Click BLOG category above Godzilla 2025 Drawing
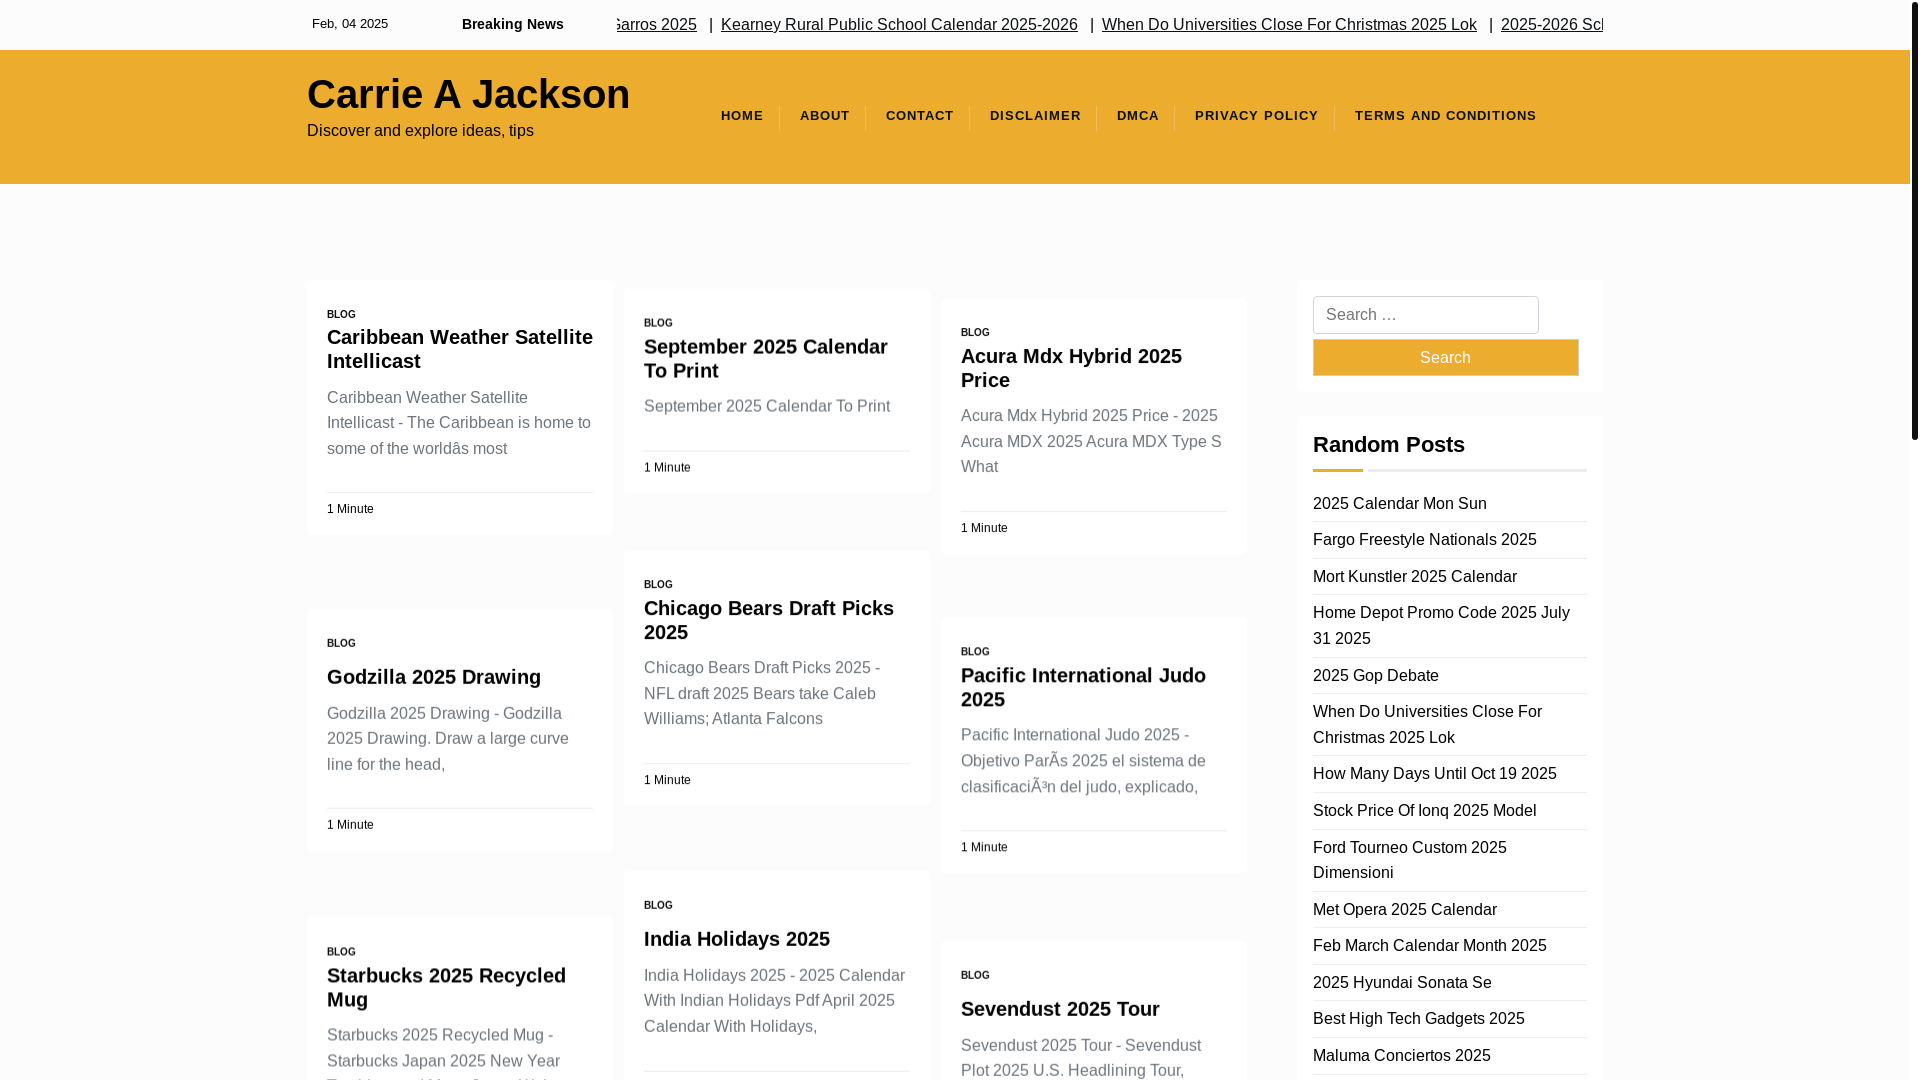Image resolution: width=1920 pixels, height=1080 pixels. point(341,643)
